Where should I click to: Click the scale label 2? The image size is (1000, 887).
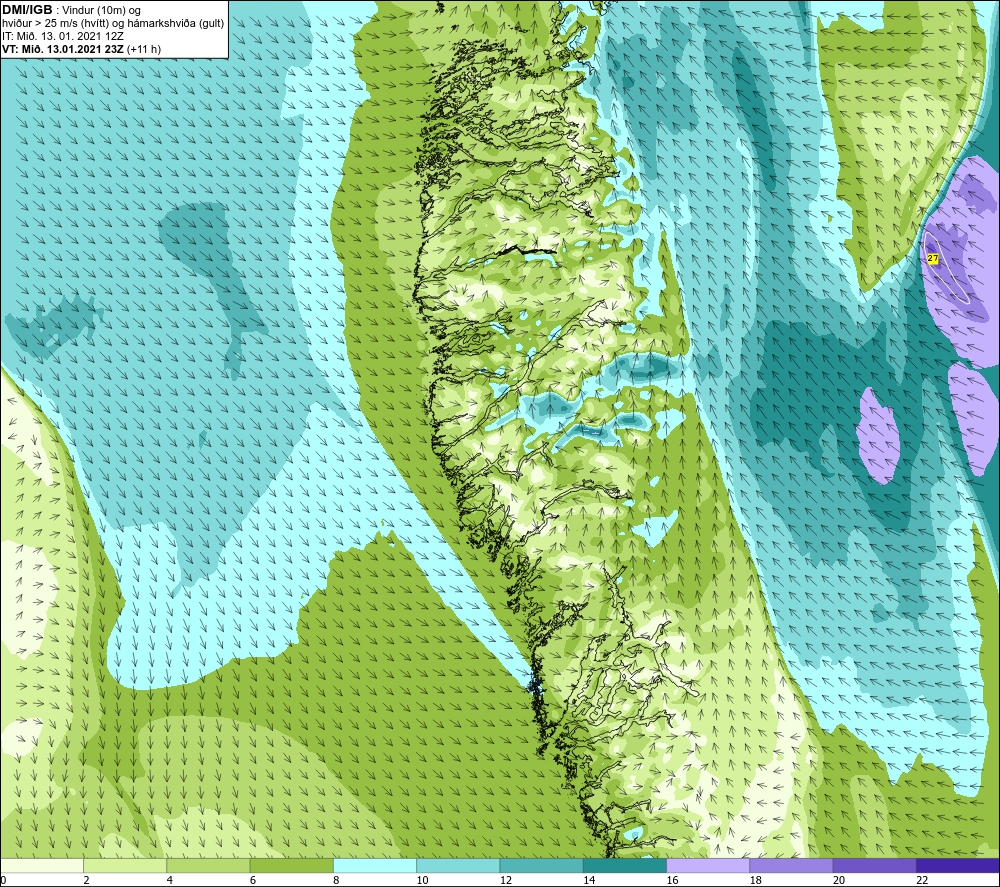click(86, 880)
